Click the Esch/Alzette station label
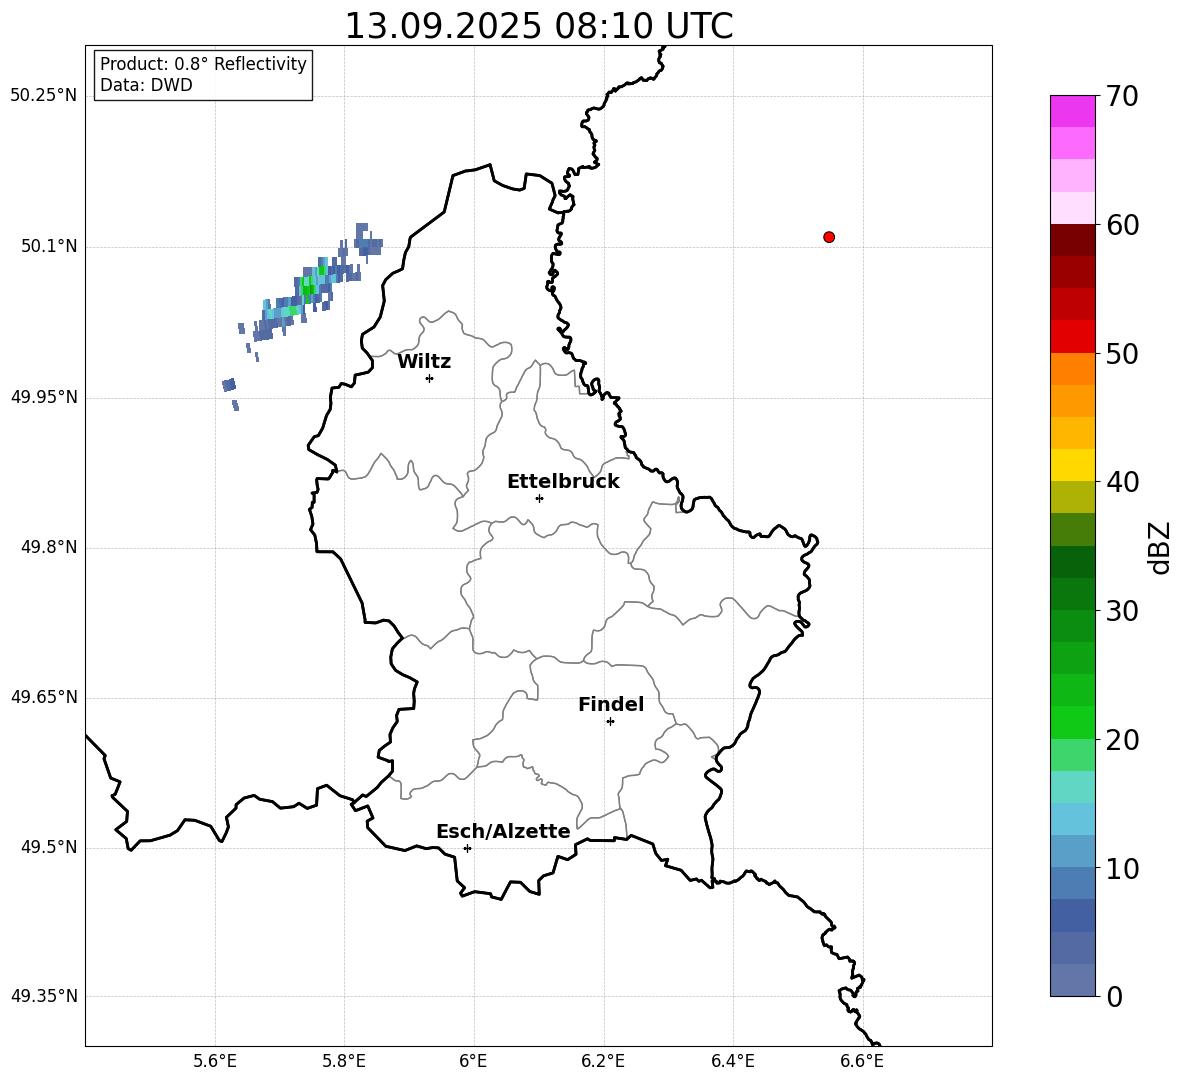This screenshot has height=1081, width=1184. (x=503, y=831)
